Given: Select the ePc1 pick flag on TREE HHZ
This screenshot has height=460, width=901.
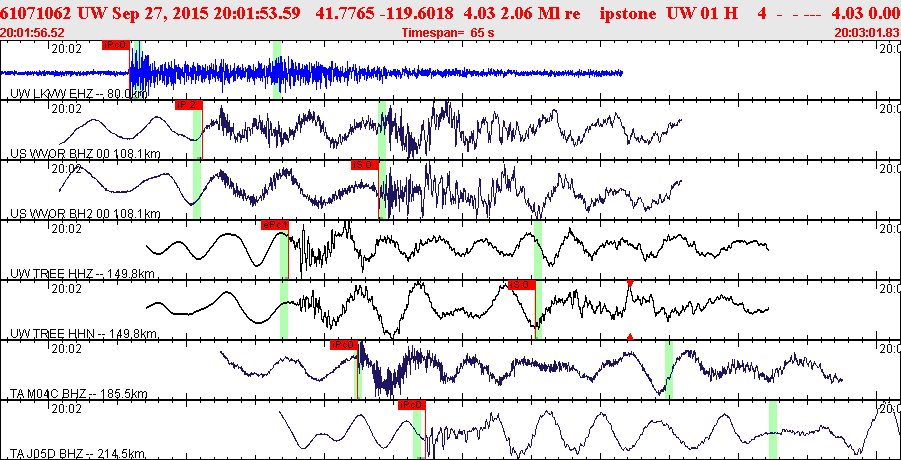Looking at the screenshot, I should click(274, 225).
